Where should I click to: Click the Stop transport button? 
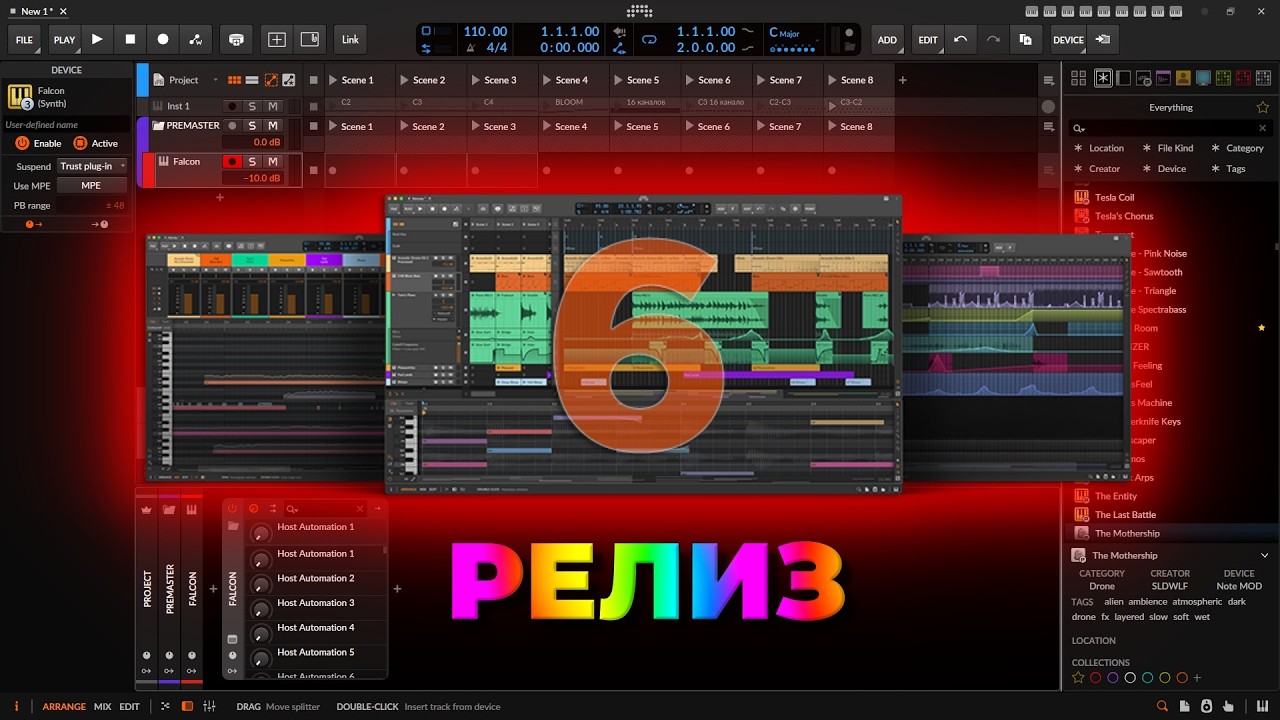130,40
